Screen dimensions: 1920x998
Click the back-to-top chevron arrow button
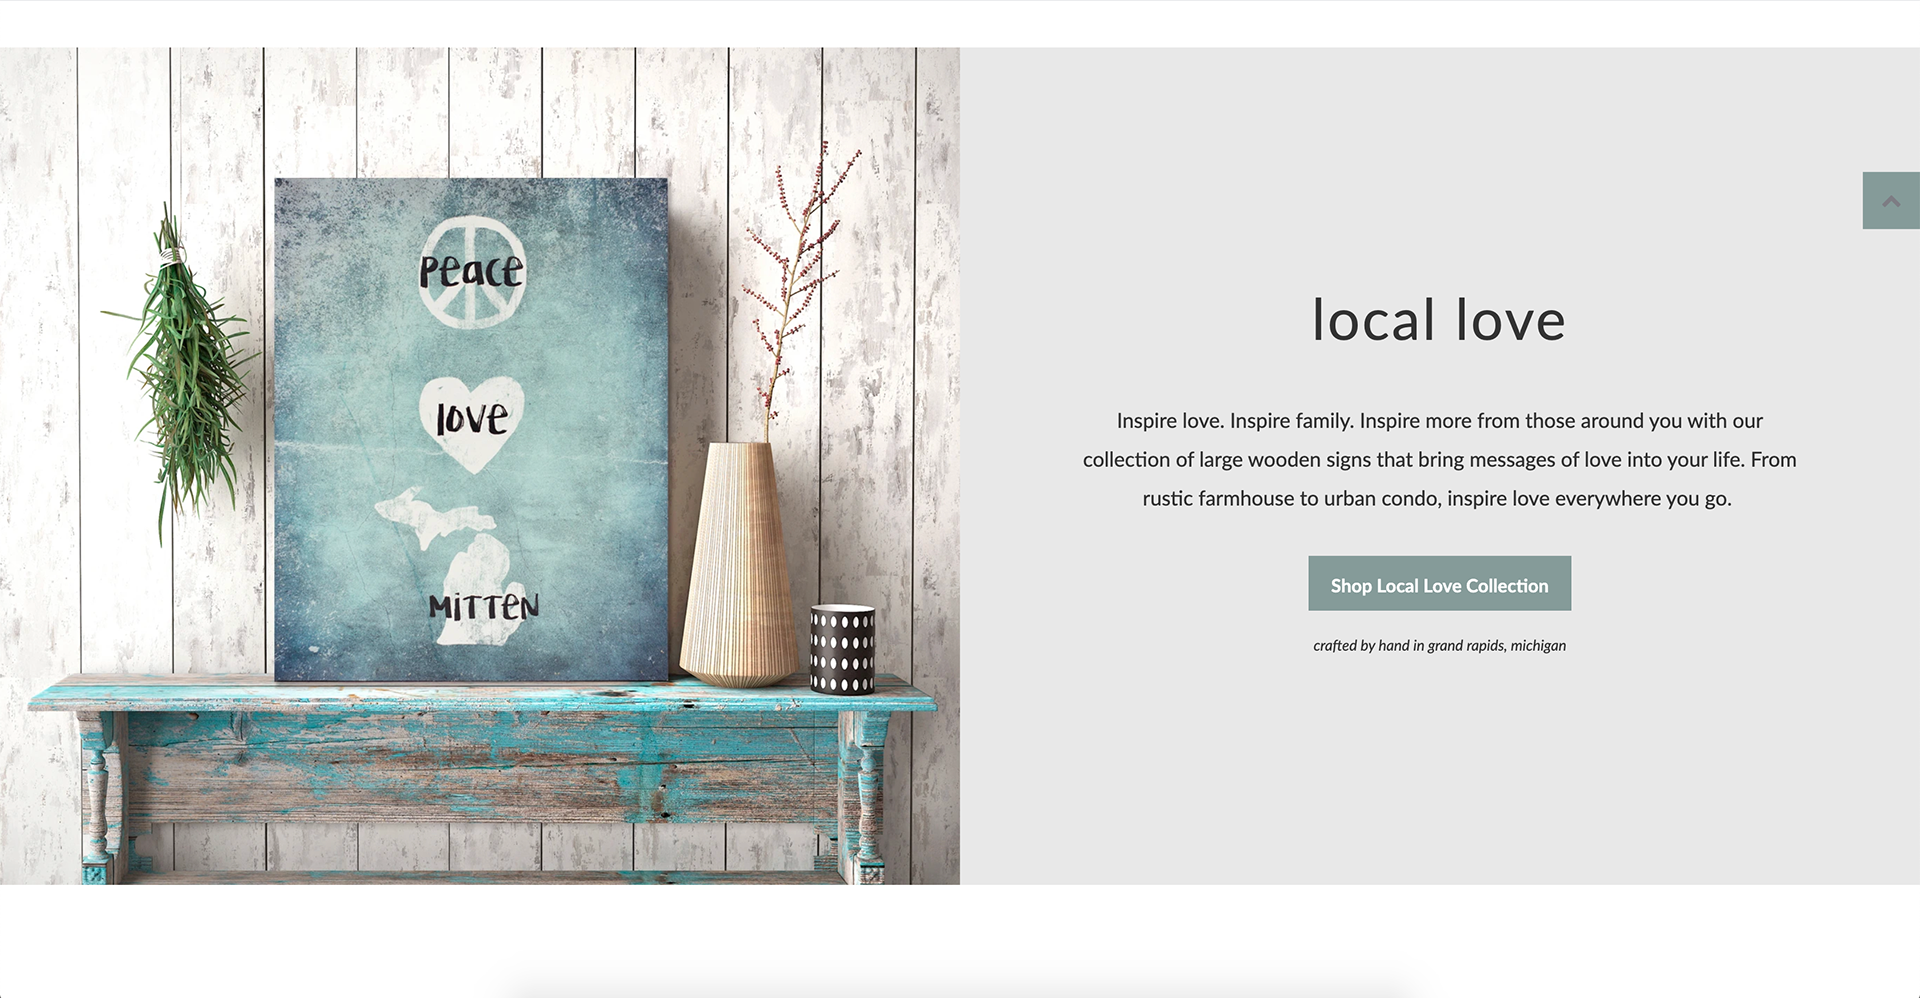point(1891,200)
